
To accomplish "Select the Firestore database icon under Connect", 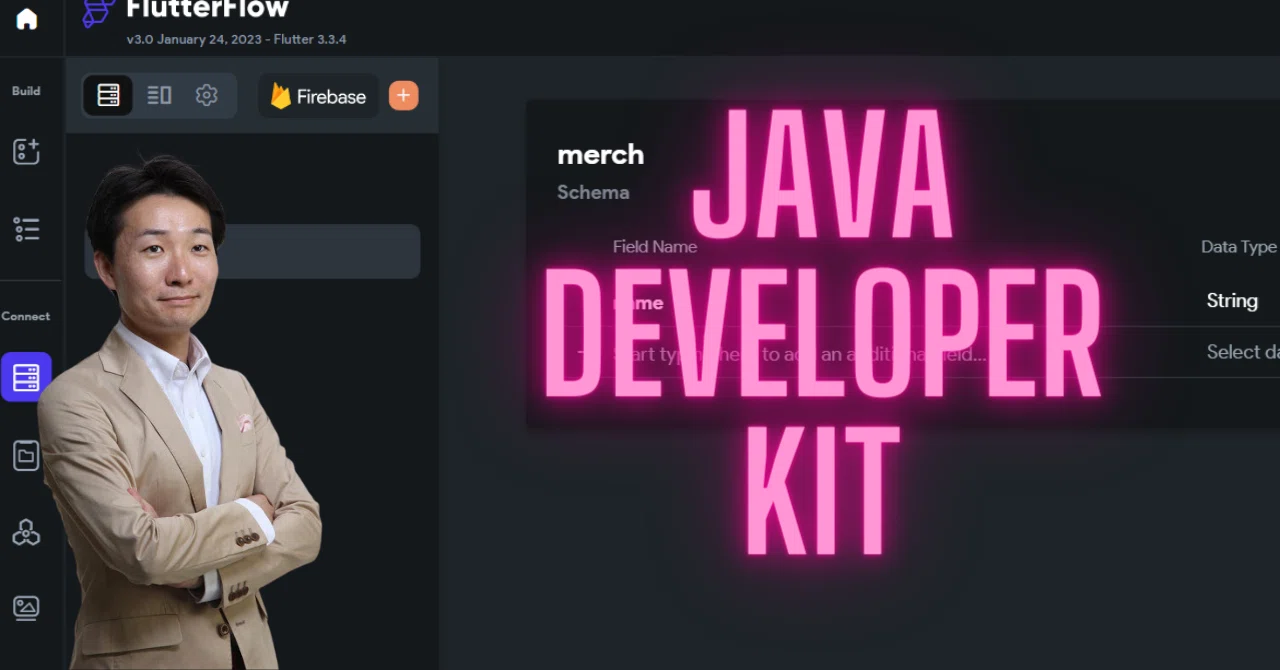I will (26, 377).
